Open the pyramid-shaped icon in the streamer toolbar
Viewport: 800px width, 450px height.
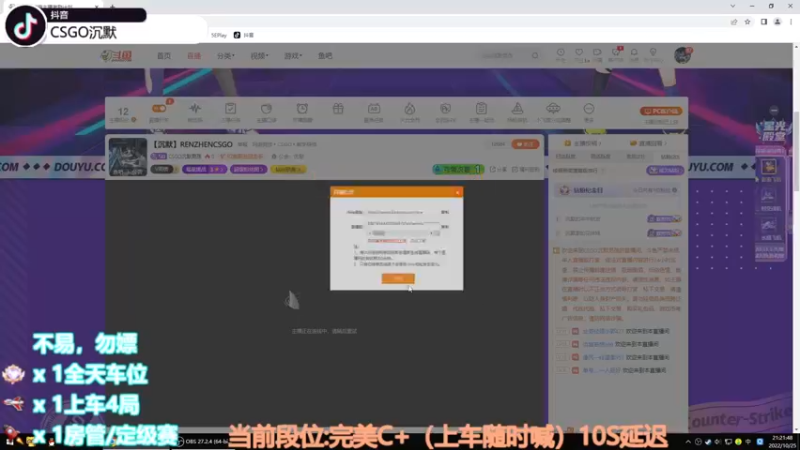[517, 108]
